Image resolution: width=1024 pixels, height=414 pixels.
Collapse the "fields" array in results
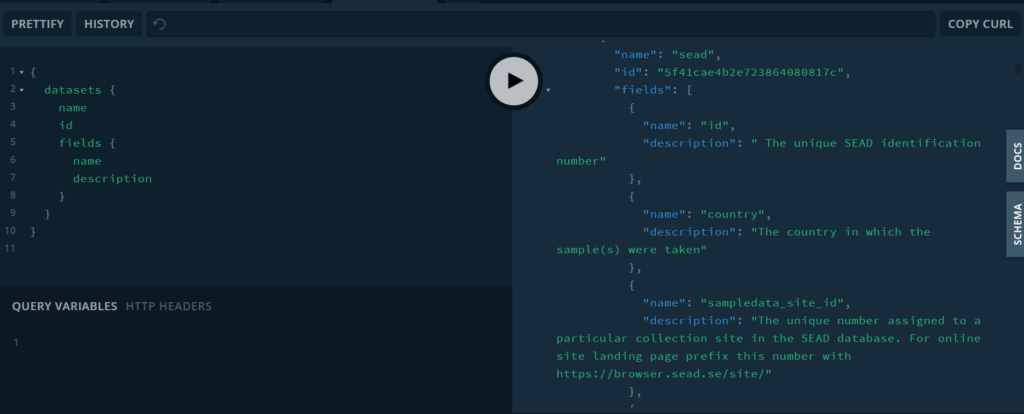tap(548, 90)
